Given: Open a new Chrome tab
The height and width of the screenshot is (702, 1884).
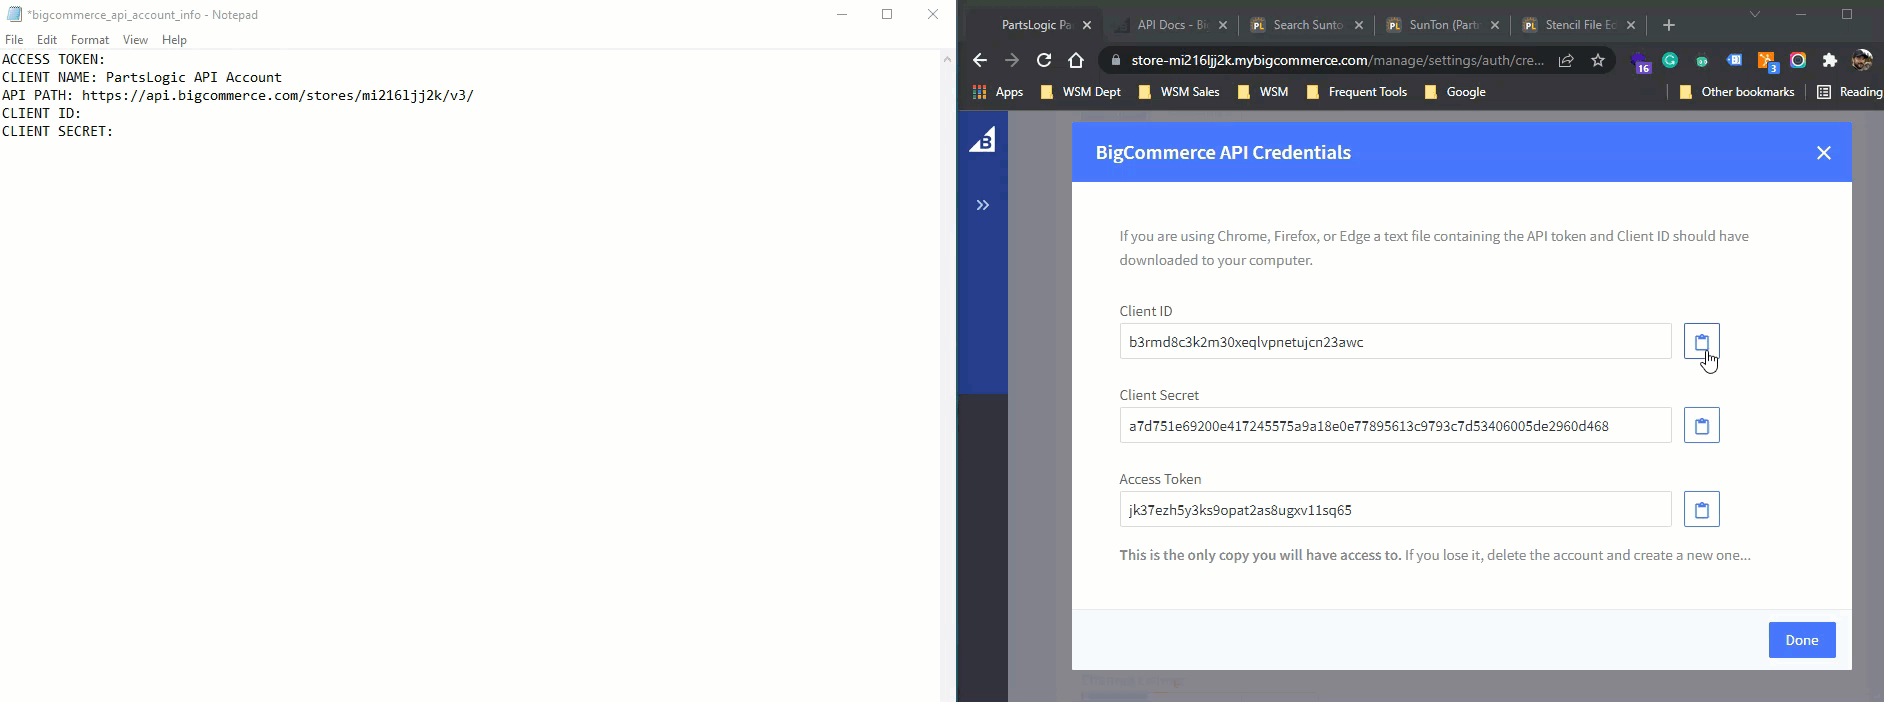Looking at the screenshot, I should (1668, 25).
